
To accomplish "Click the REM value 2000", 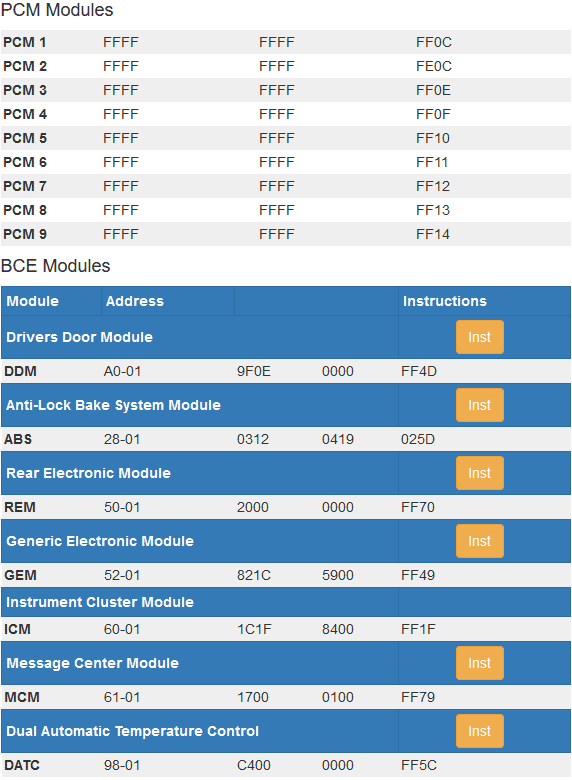I will 253,507.
